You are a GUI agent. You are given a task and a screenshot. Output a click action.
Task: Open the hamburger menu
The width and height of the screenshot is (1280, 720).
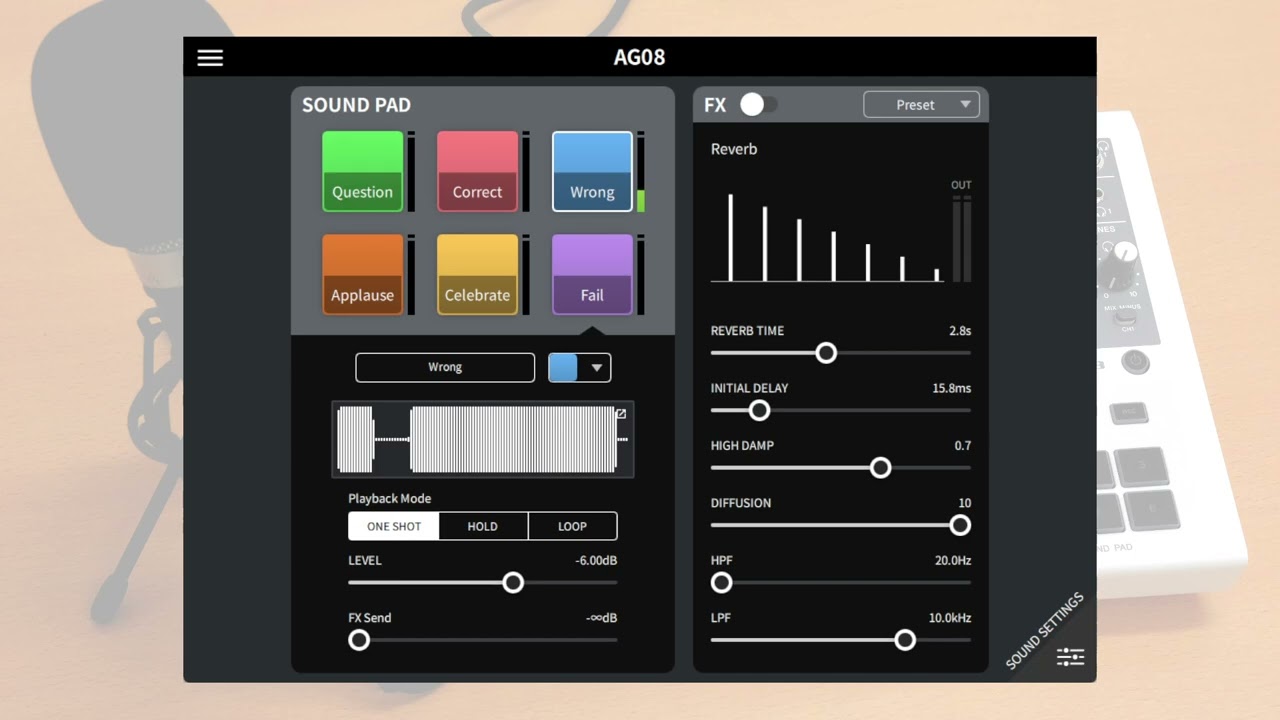pos(210,57)
